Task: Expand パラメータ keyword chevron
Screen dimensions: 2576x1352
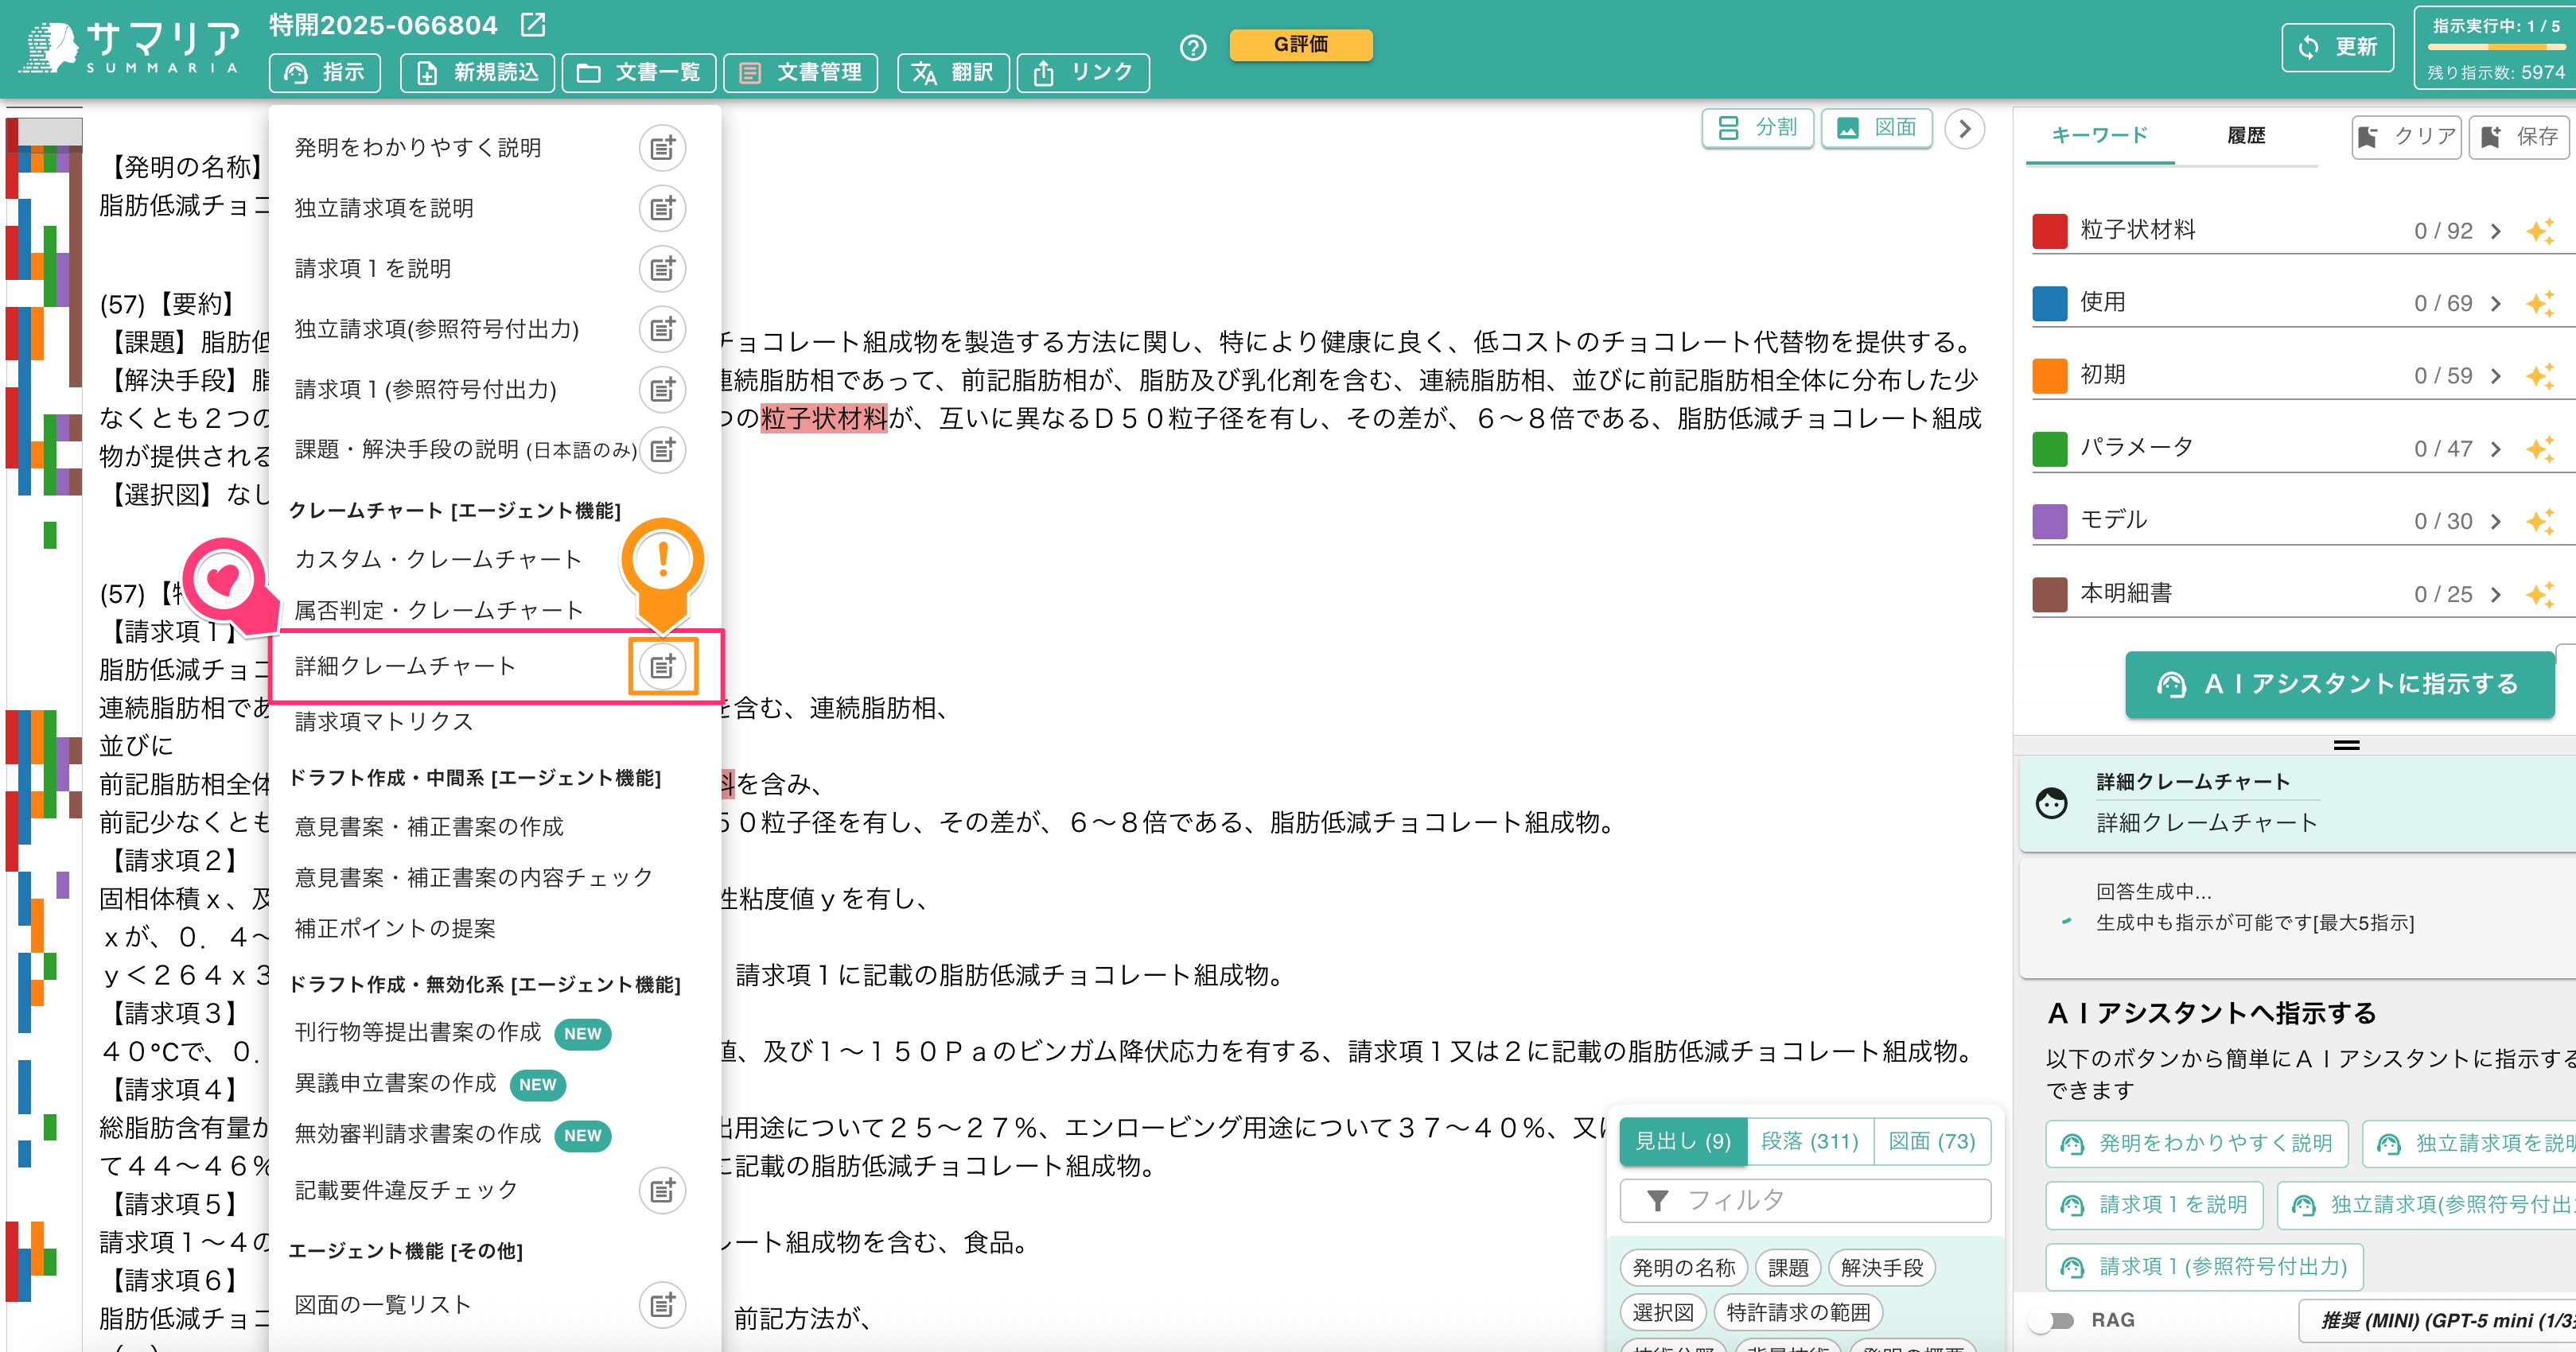Action: (x=2496, y=449)
